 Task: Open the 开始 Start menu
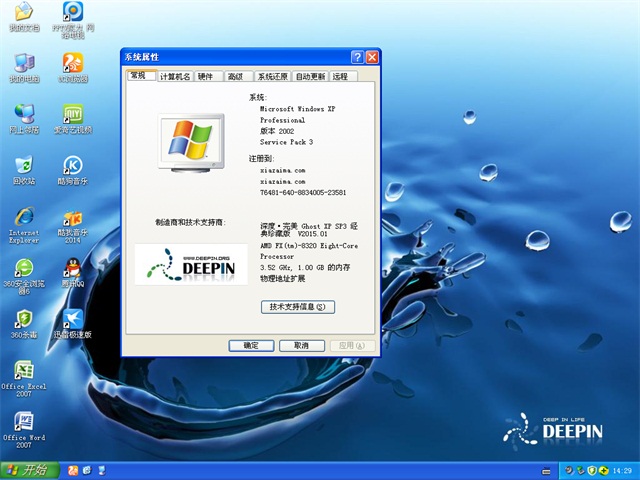click(28, 469)
